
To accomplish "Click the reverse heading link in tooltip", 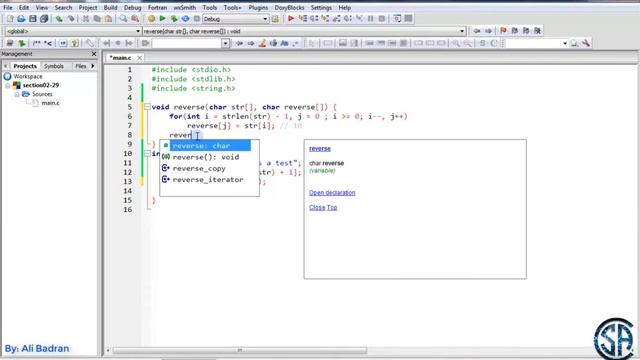I will (320, 149).
